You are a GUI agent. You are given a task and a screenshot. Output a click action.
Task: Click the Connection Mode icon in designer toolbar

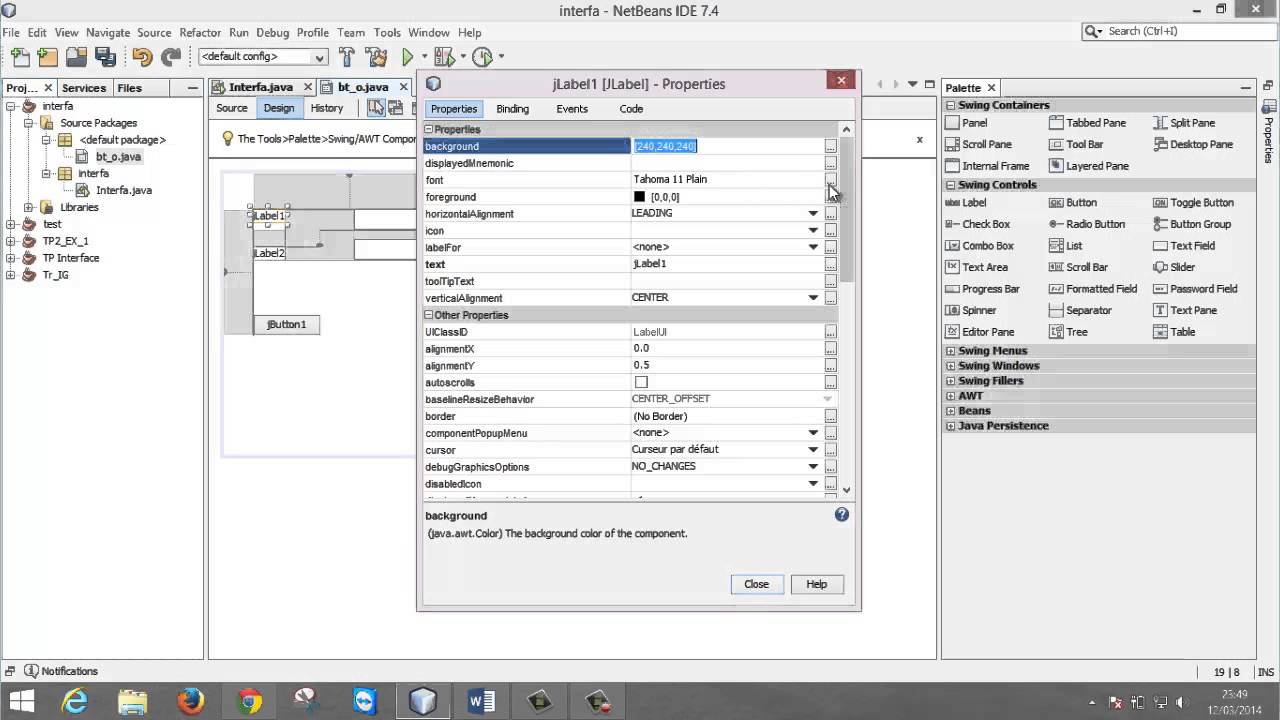pos(395,108)
